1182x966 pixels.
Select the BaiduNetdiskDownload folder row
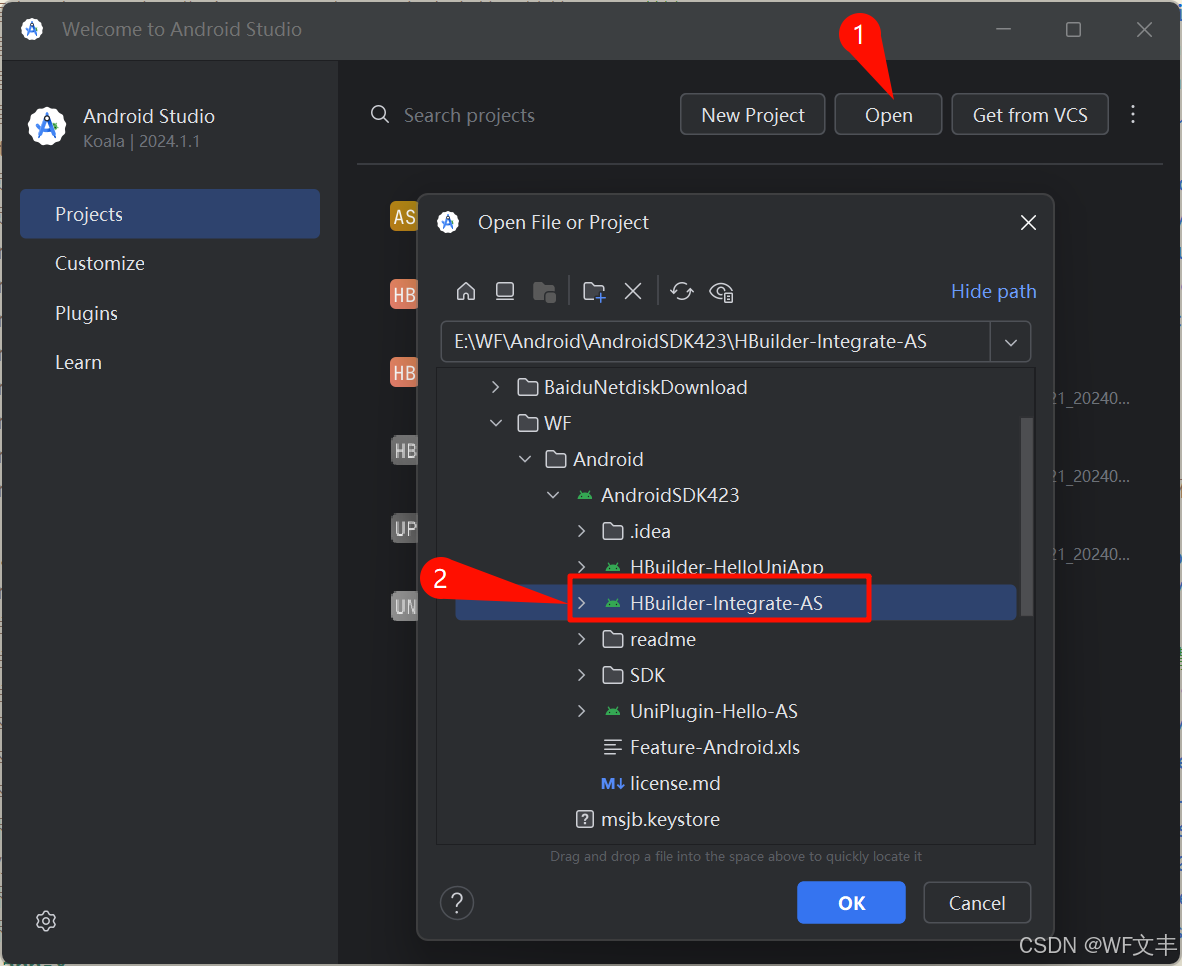click(x=736, y=387)
